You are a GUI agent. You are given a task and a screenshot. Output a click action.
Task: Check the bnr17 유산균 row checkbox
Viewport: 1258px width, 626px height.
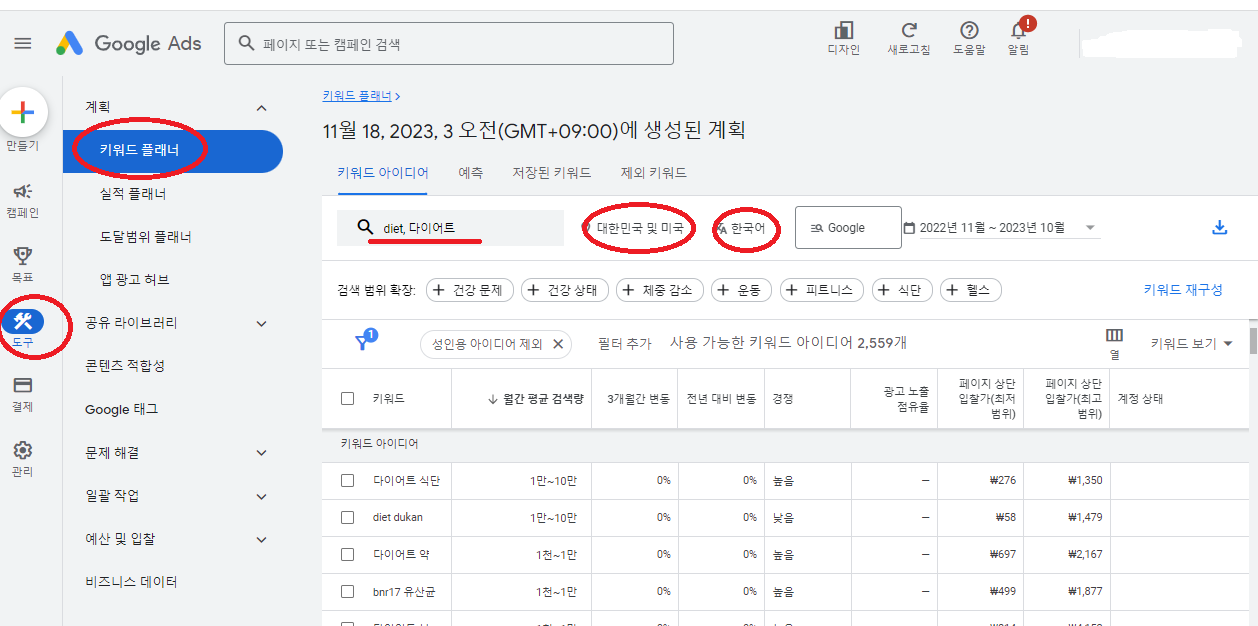(x=348, y=591)
